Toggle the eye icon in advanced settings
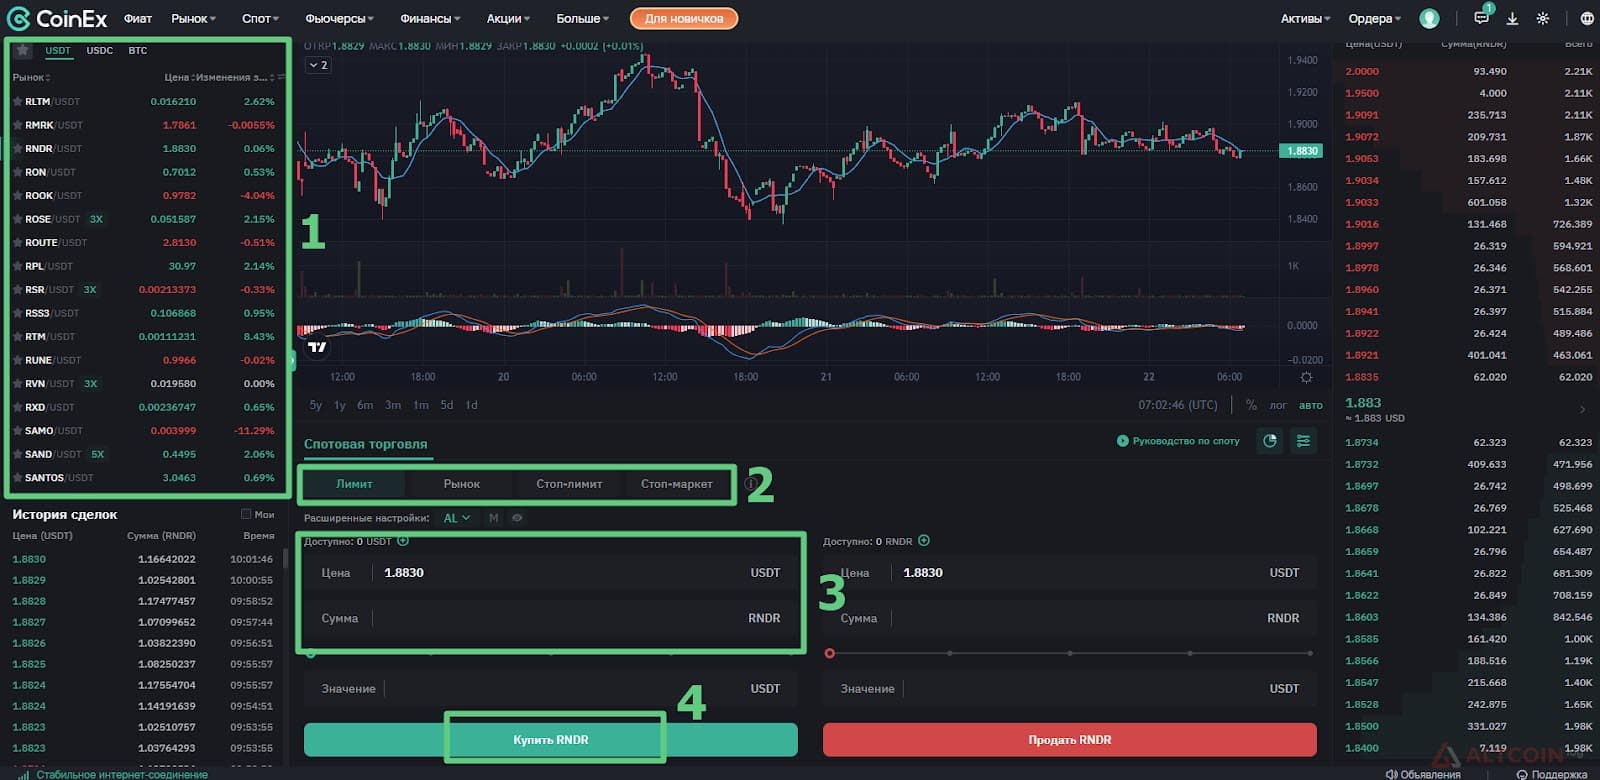 517,518
